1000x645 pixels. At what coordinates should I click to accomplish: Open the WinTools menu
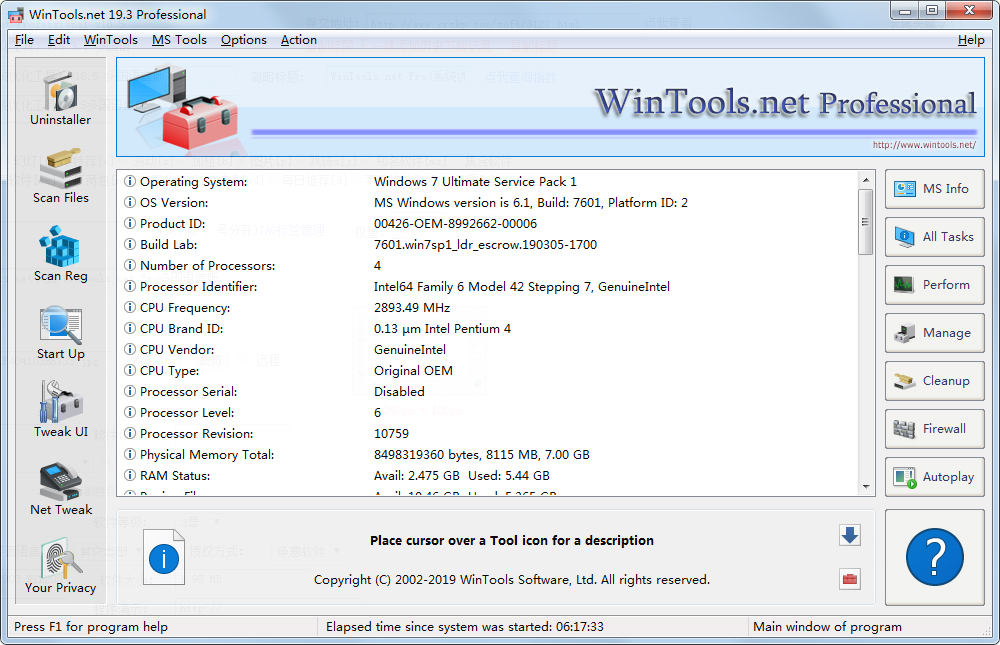pos(110,40)
